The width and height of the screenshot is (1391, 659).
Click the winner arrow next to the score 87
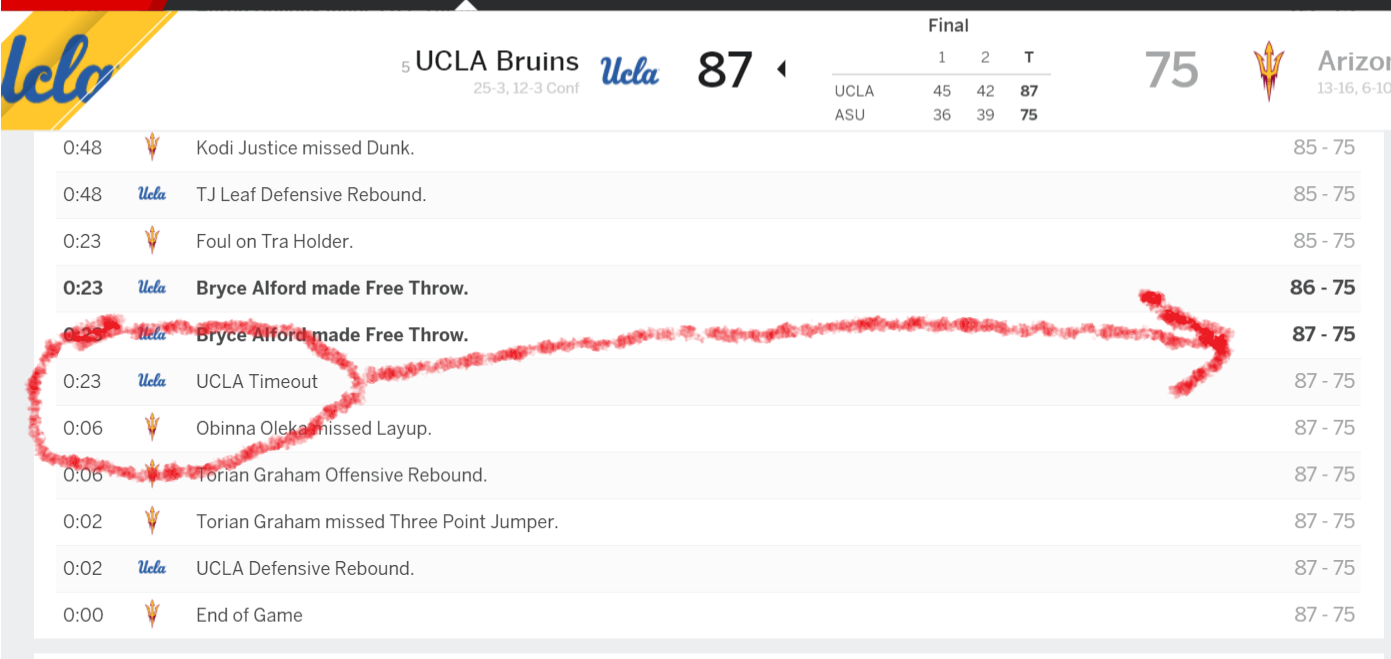(x=782, y=69)
